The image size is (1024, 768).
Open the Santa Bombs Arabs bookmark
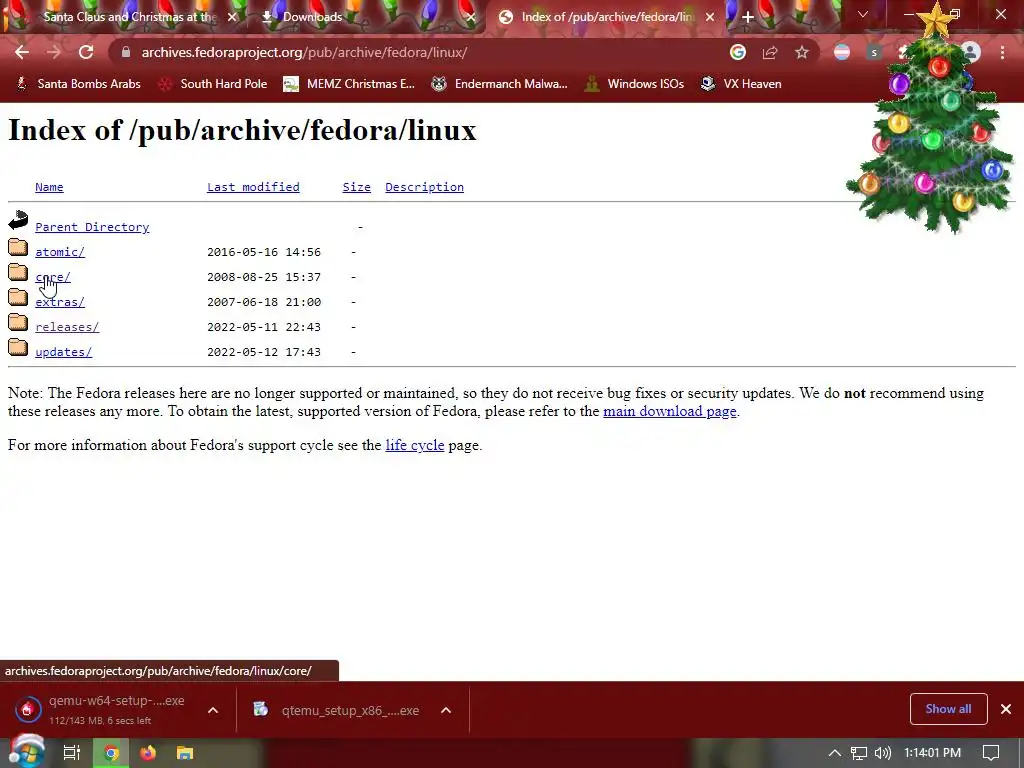click(x=79, y=84)
